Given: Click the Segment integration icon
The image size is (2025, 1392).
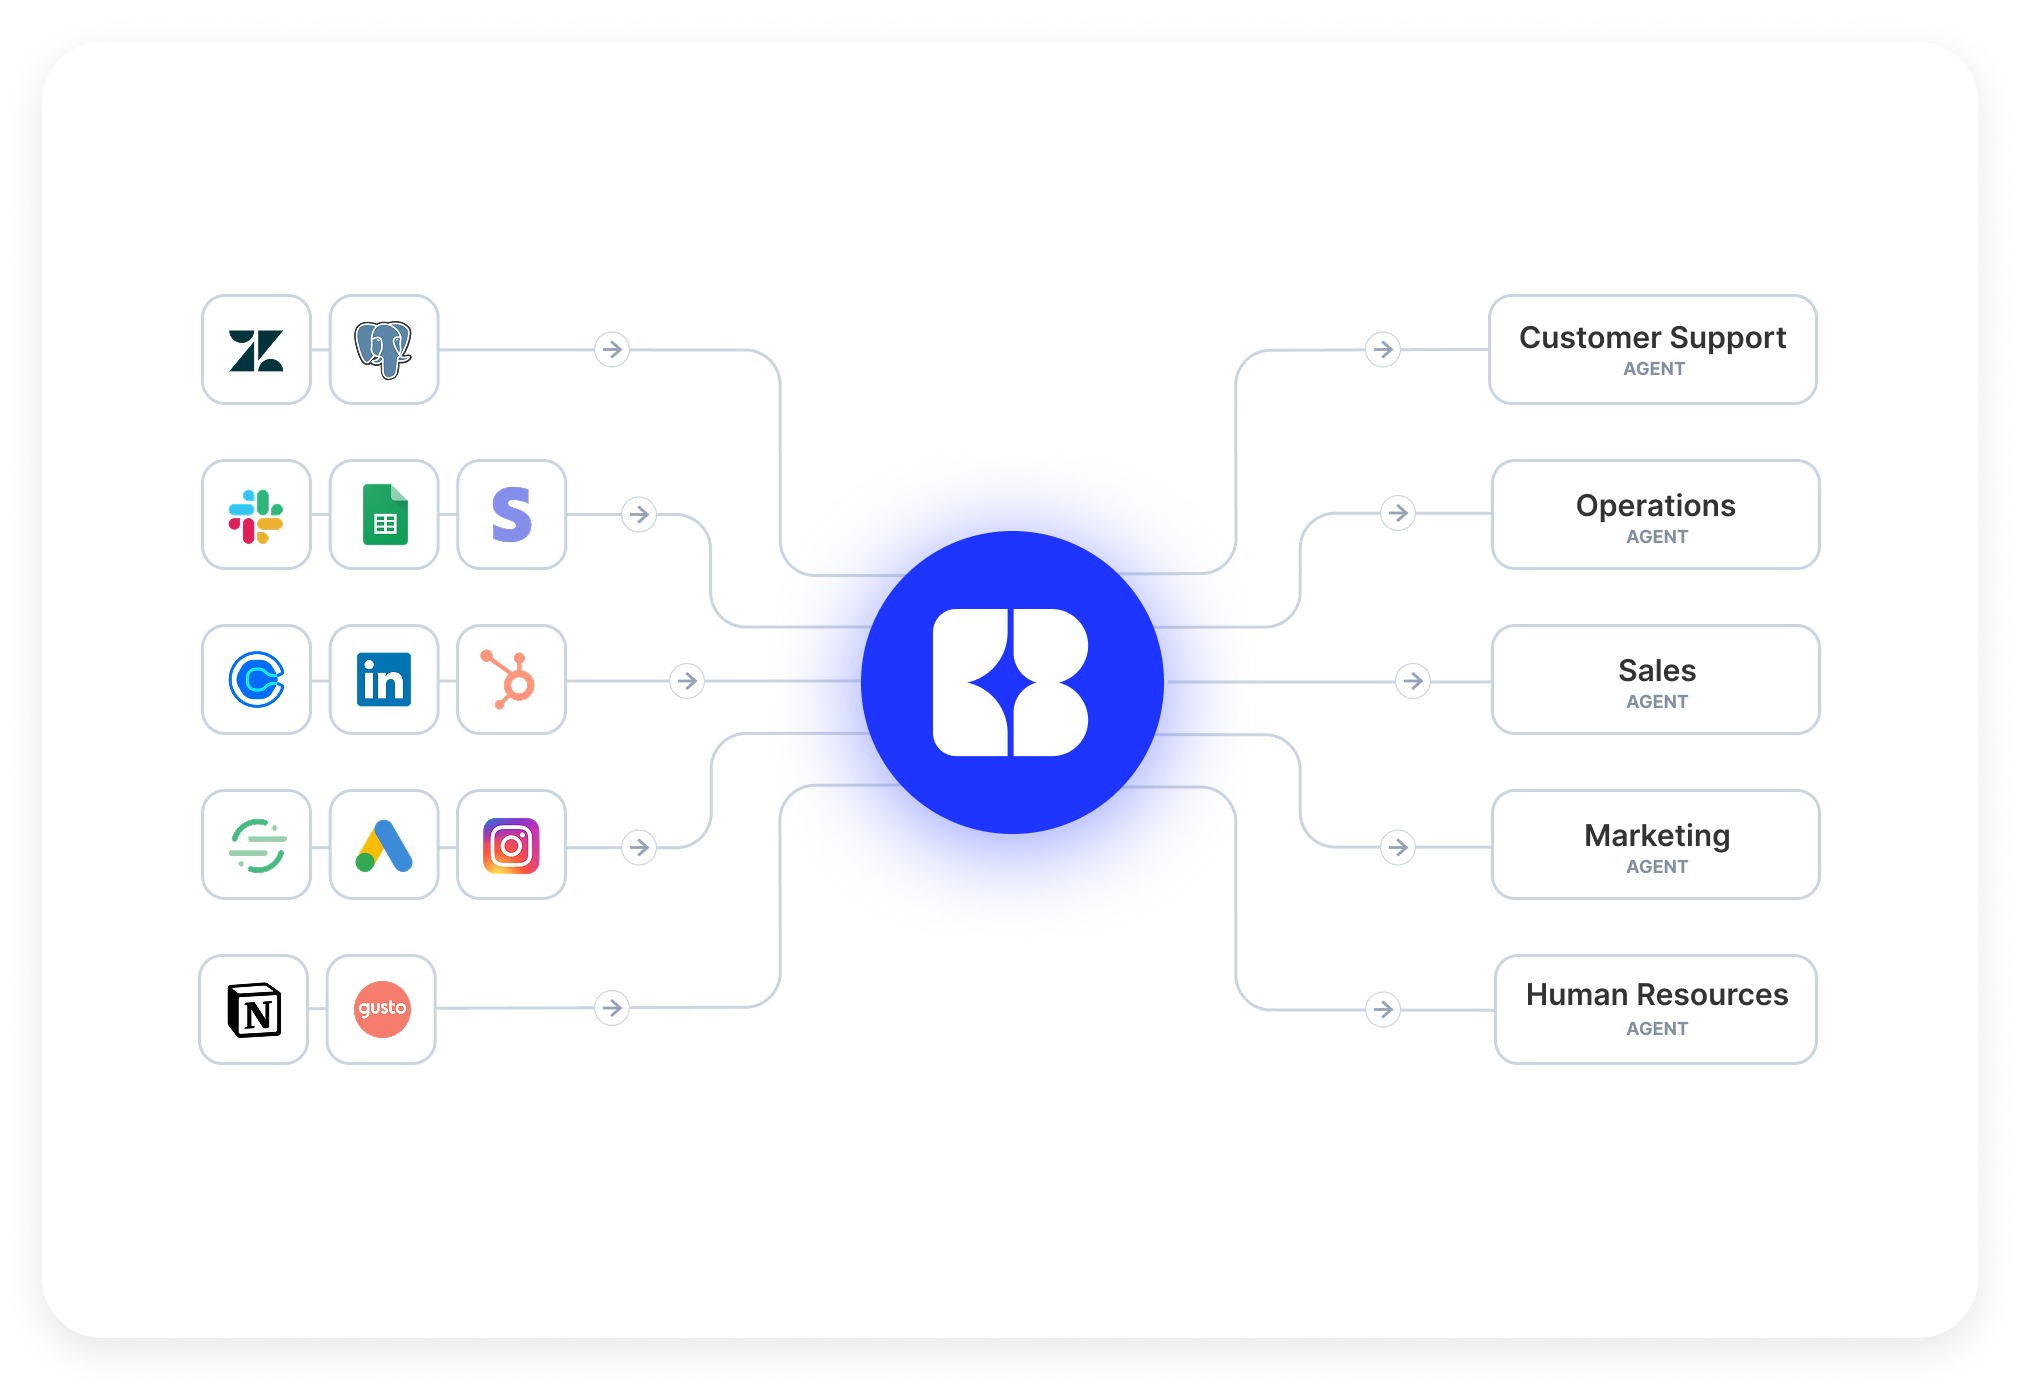Looking at the screenshot, I should [x=256, y=845].
